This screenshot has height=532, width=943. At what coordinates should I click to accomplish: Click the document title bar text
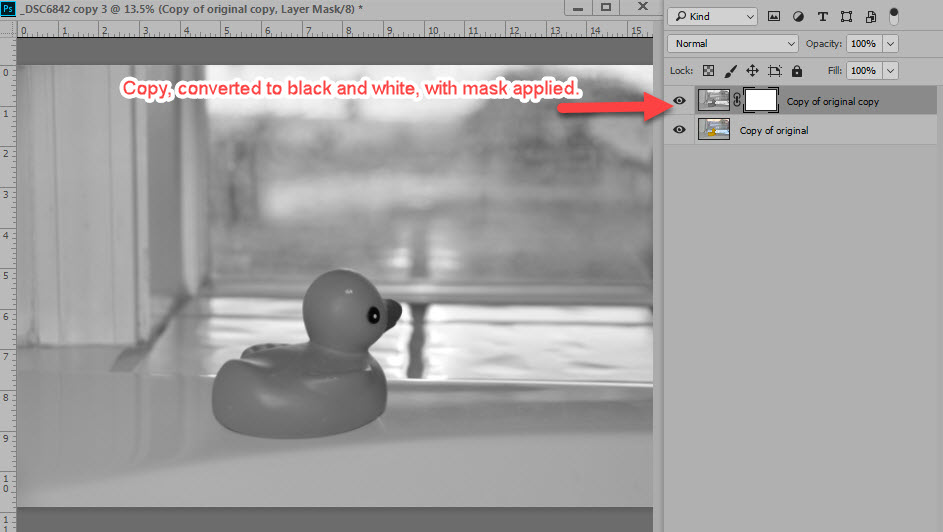[191, 9]
